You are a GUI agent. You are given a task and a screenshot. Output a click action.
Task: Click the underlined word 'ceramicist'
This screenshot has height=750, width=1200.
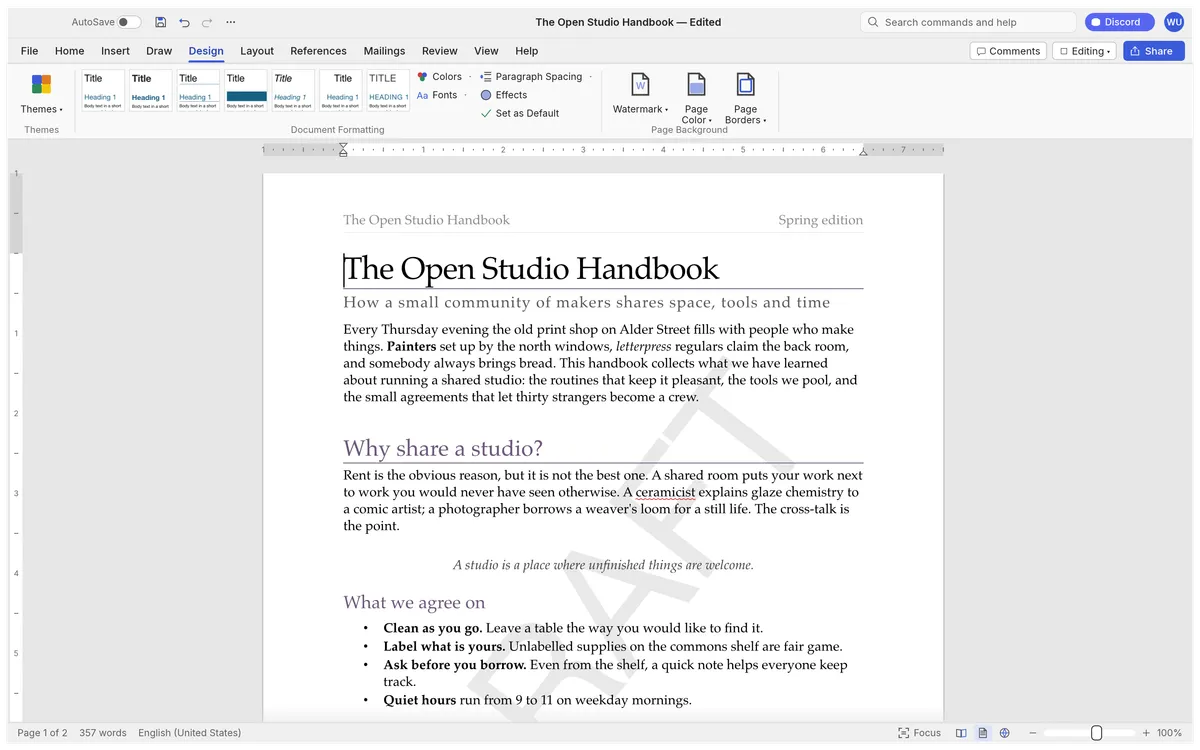pos(665,492)
